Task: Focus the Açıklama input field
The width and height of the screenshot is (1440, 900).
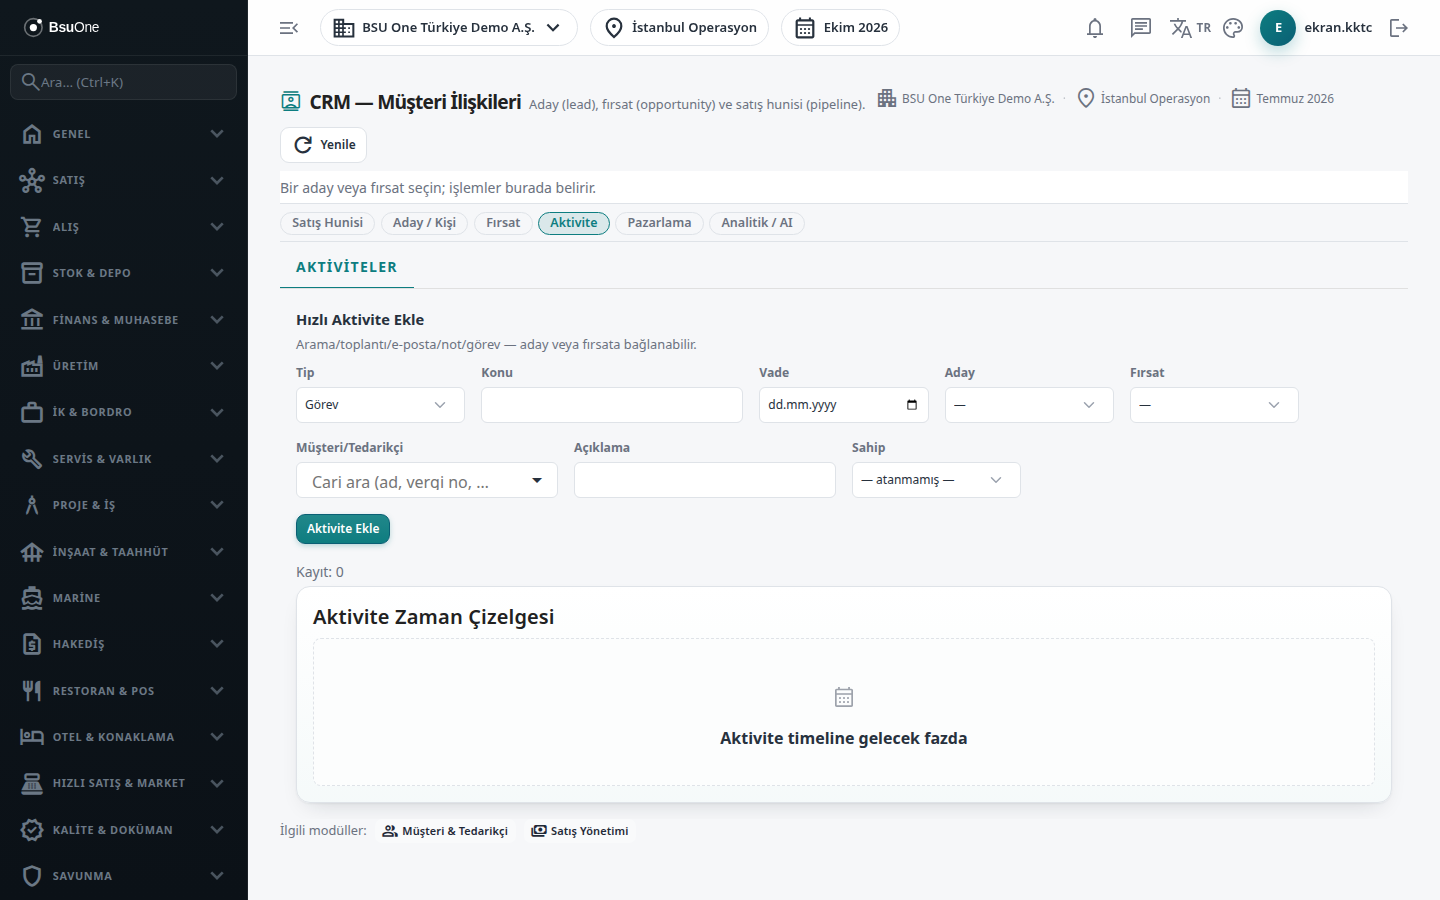Action: point(705,480)
